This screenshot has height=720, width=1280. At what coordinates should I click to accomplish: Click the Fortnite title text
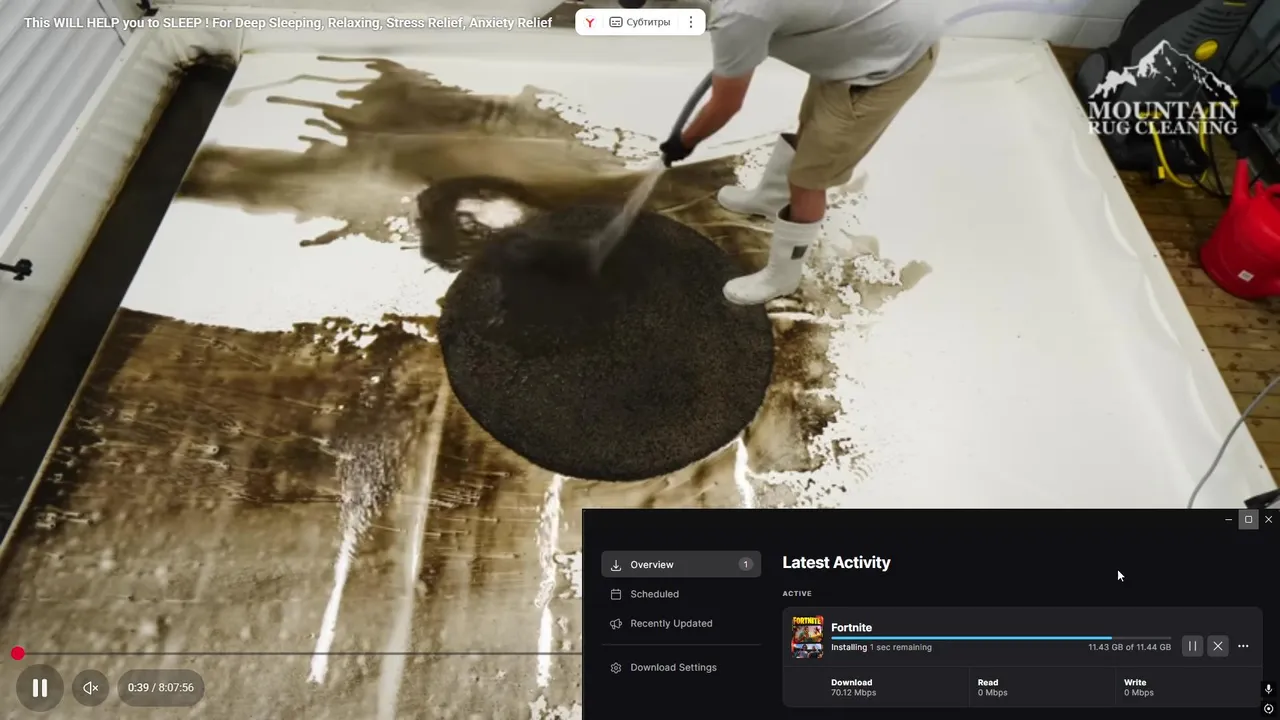tap(851, 628)
